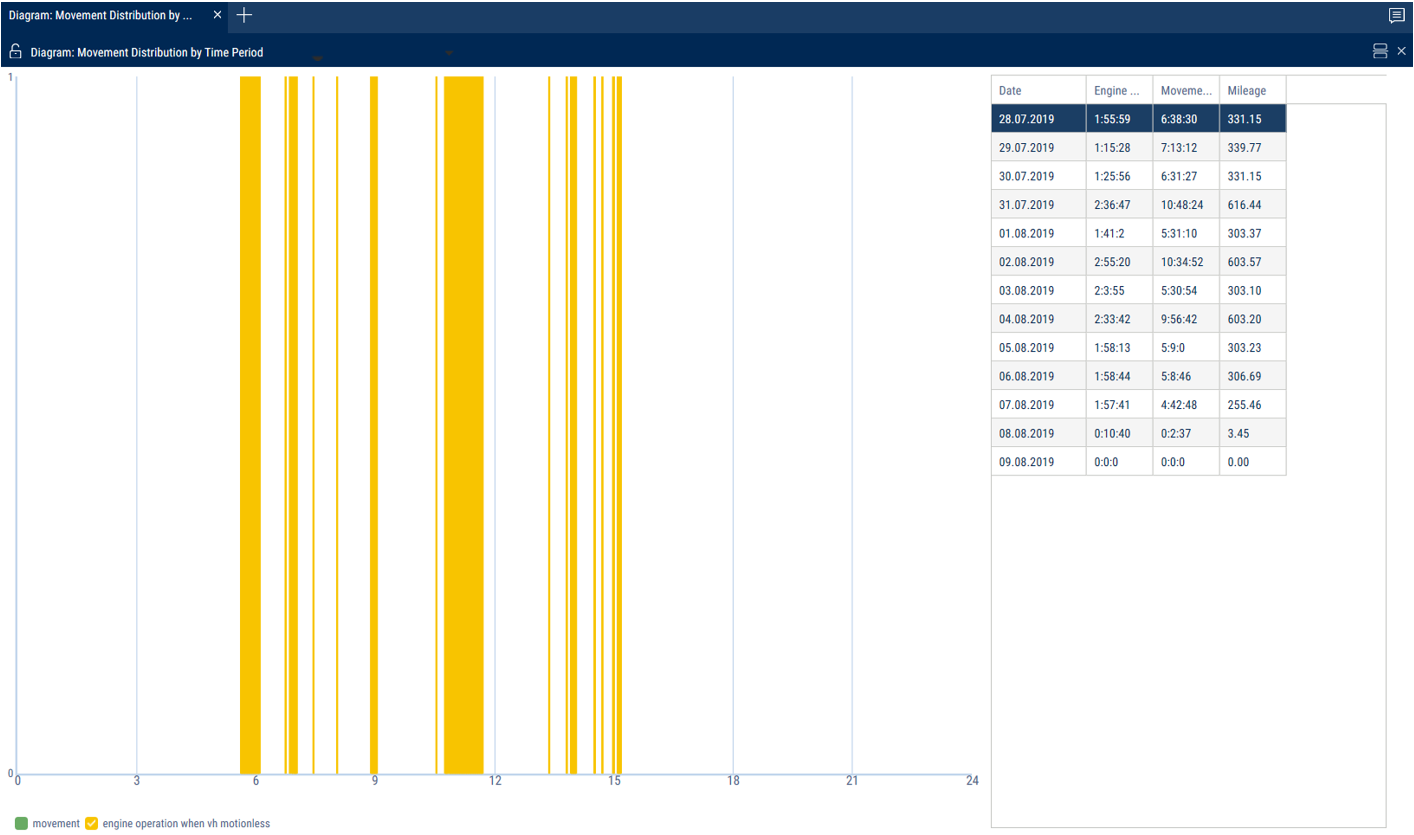Sort table by Mileage column header
Viewport: 1414px width, 835px height.
pyautogui.click(x=1252, y=90)
